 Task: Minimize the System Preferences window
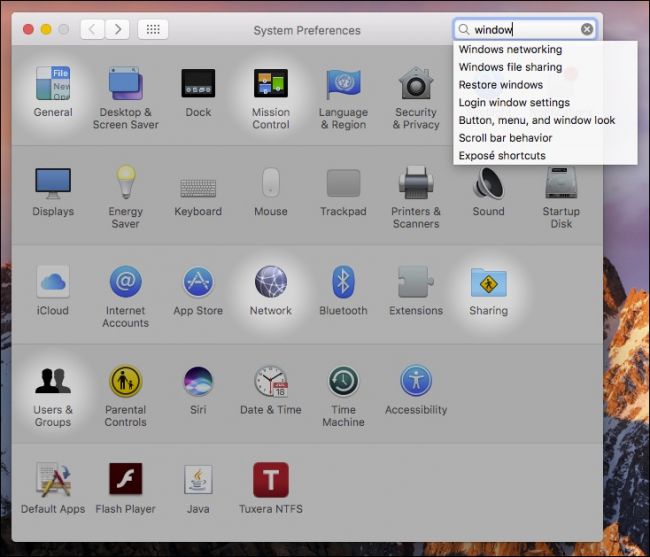point(46,29)
